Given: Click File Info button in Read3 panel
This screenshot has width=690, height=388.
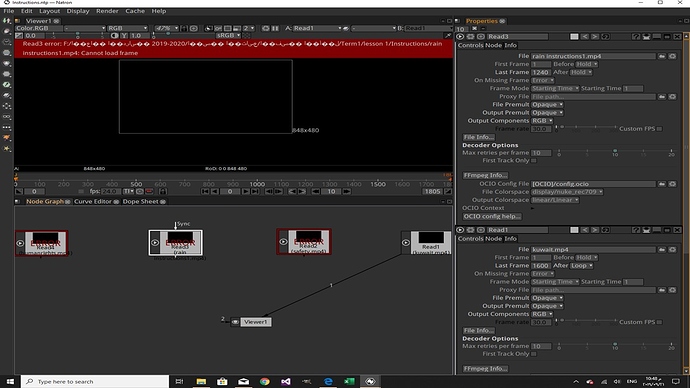Looking at the screenshot, I should point(479,137).
